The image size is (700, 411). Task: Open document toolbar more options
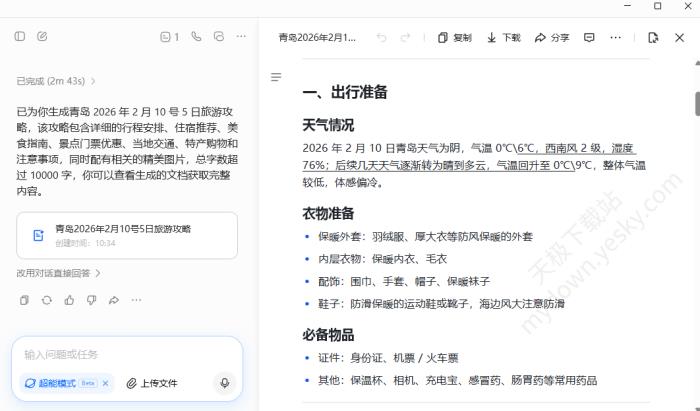(615, 38)
